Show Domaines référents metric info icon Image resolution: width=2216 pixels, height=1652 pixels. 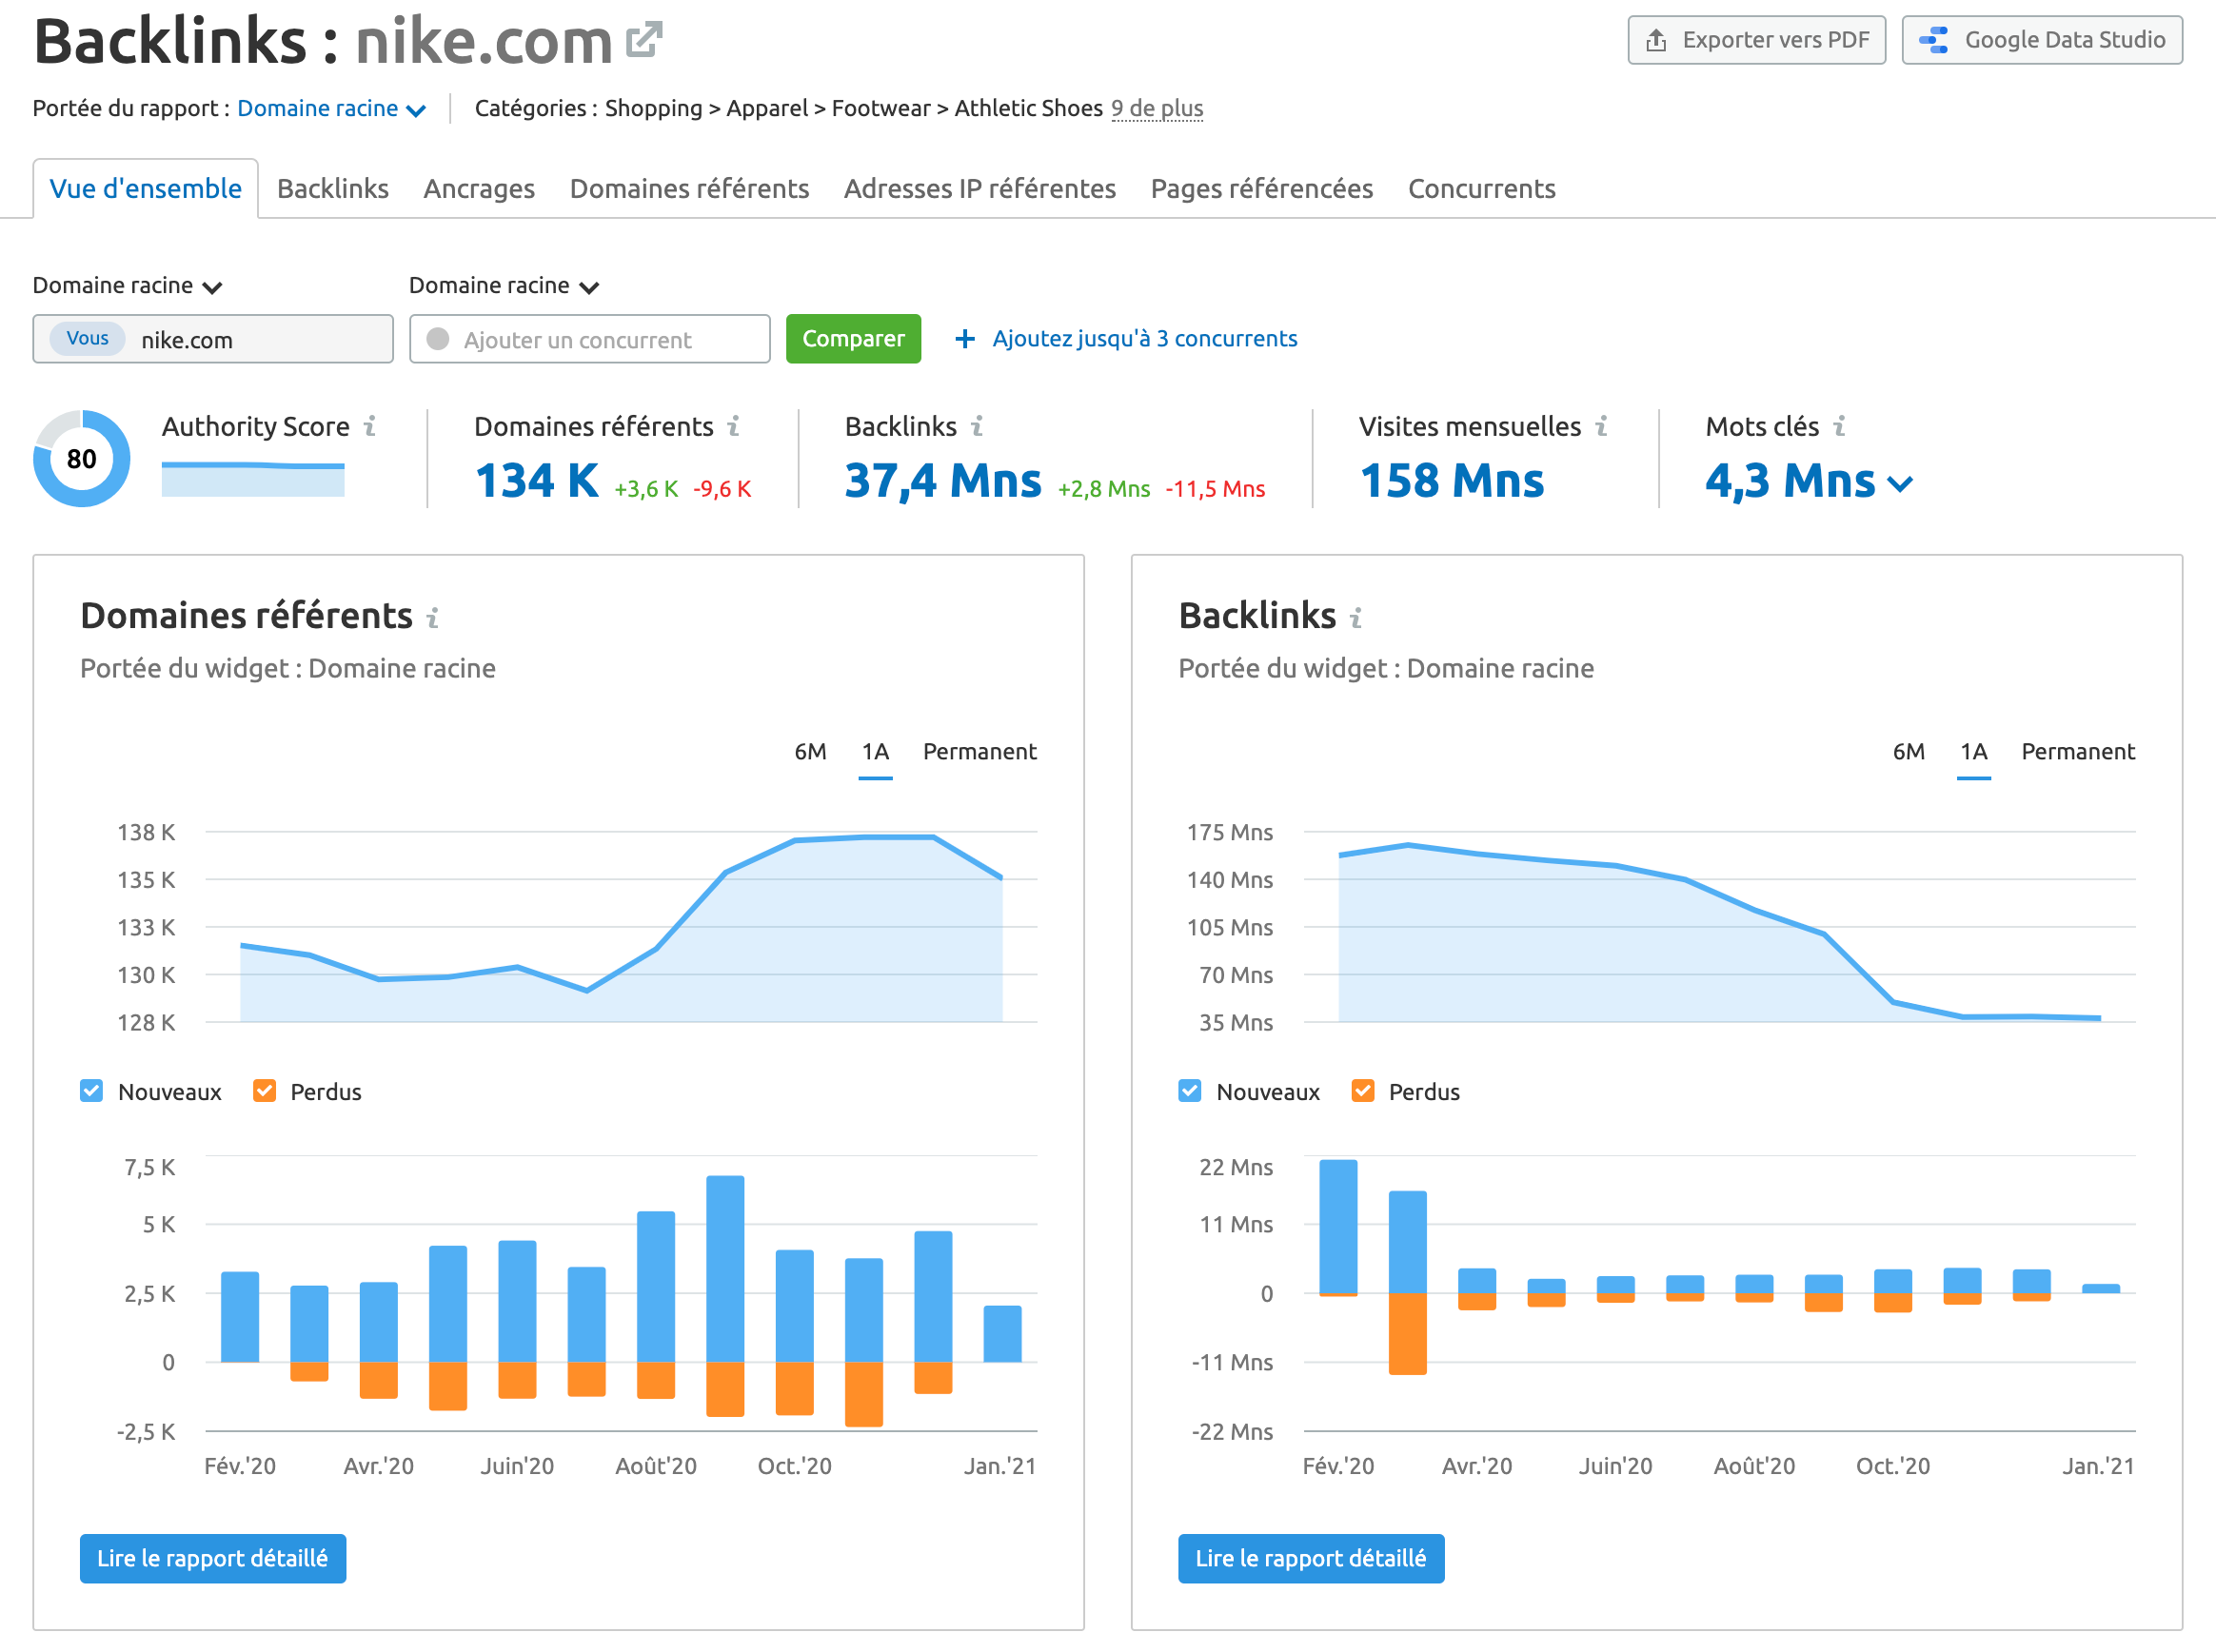pos(733,426)
